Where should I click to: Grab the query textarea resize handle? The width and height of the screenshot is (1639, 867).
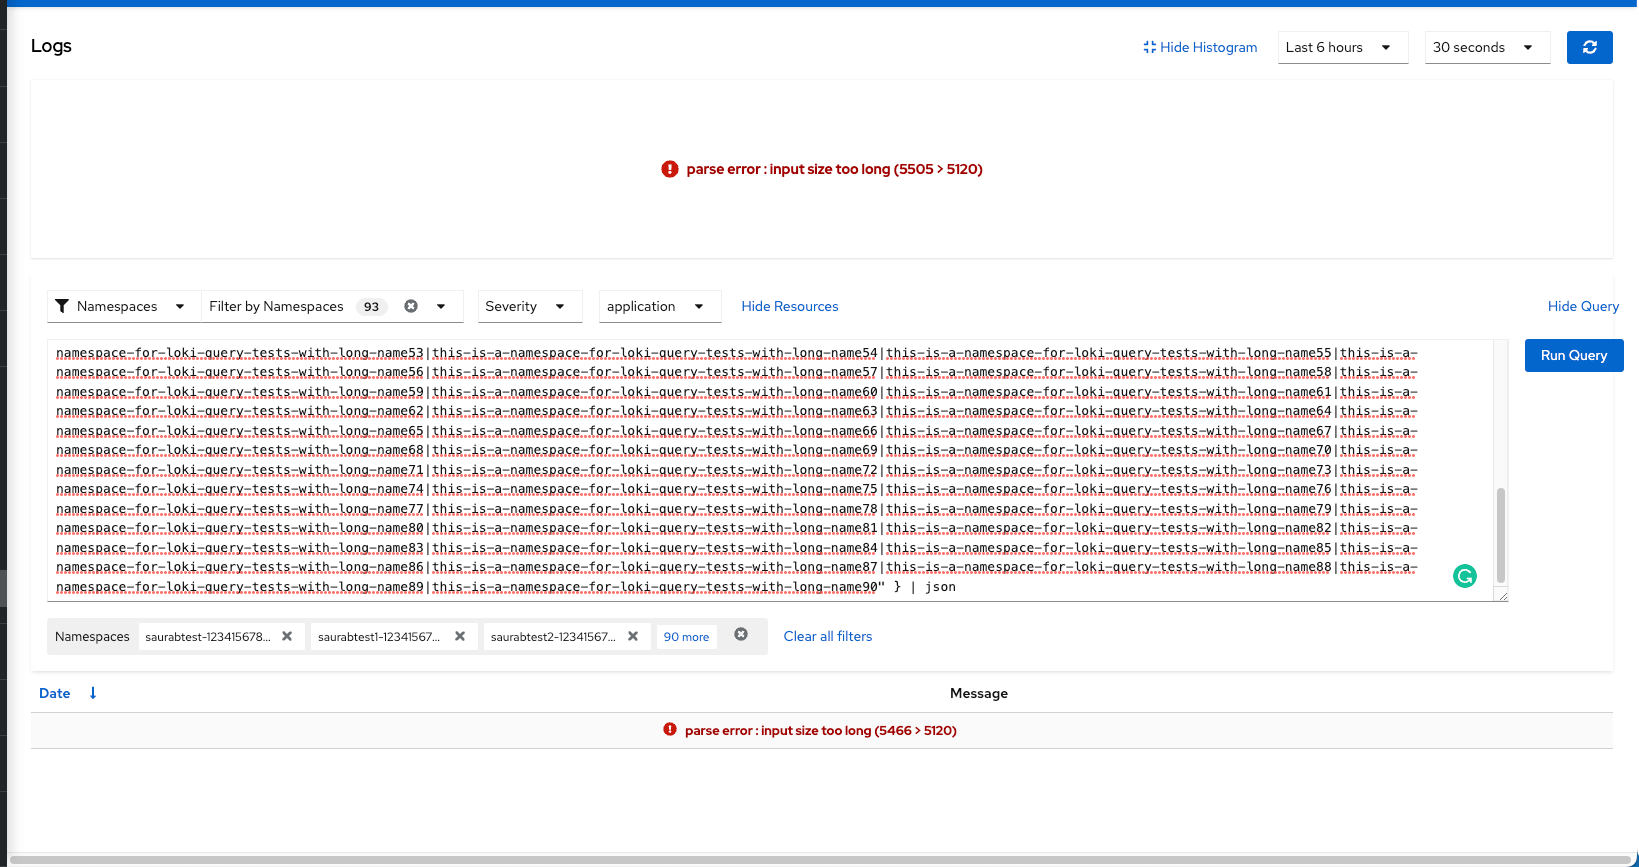pyautogui.click(x=1501, y=595)
